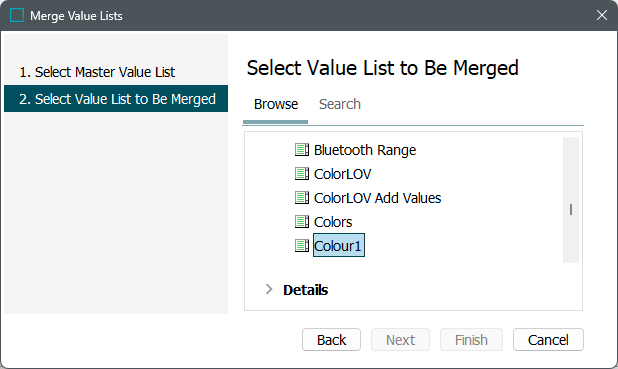Click the Colour1 value list icon
This screenshot has width=618, height=369.
[302, 246]
